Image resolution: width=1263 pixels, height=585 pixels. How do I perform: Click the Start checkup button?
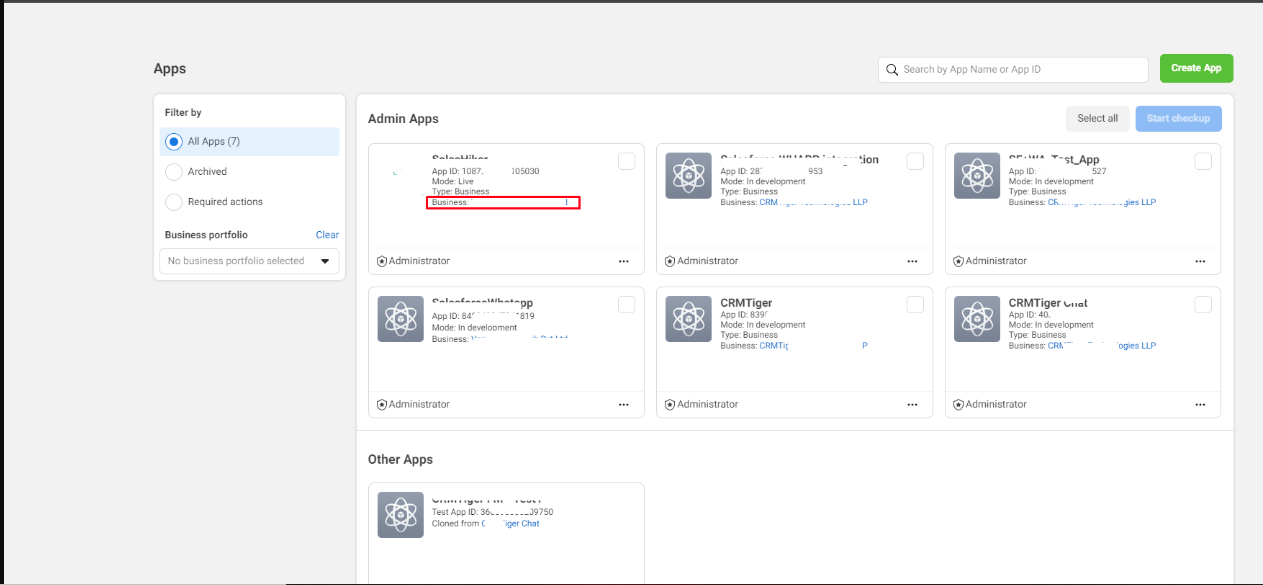point(1178,118)
